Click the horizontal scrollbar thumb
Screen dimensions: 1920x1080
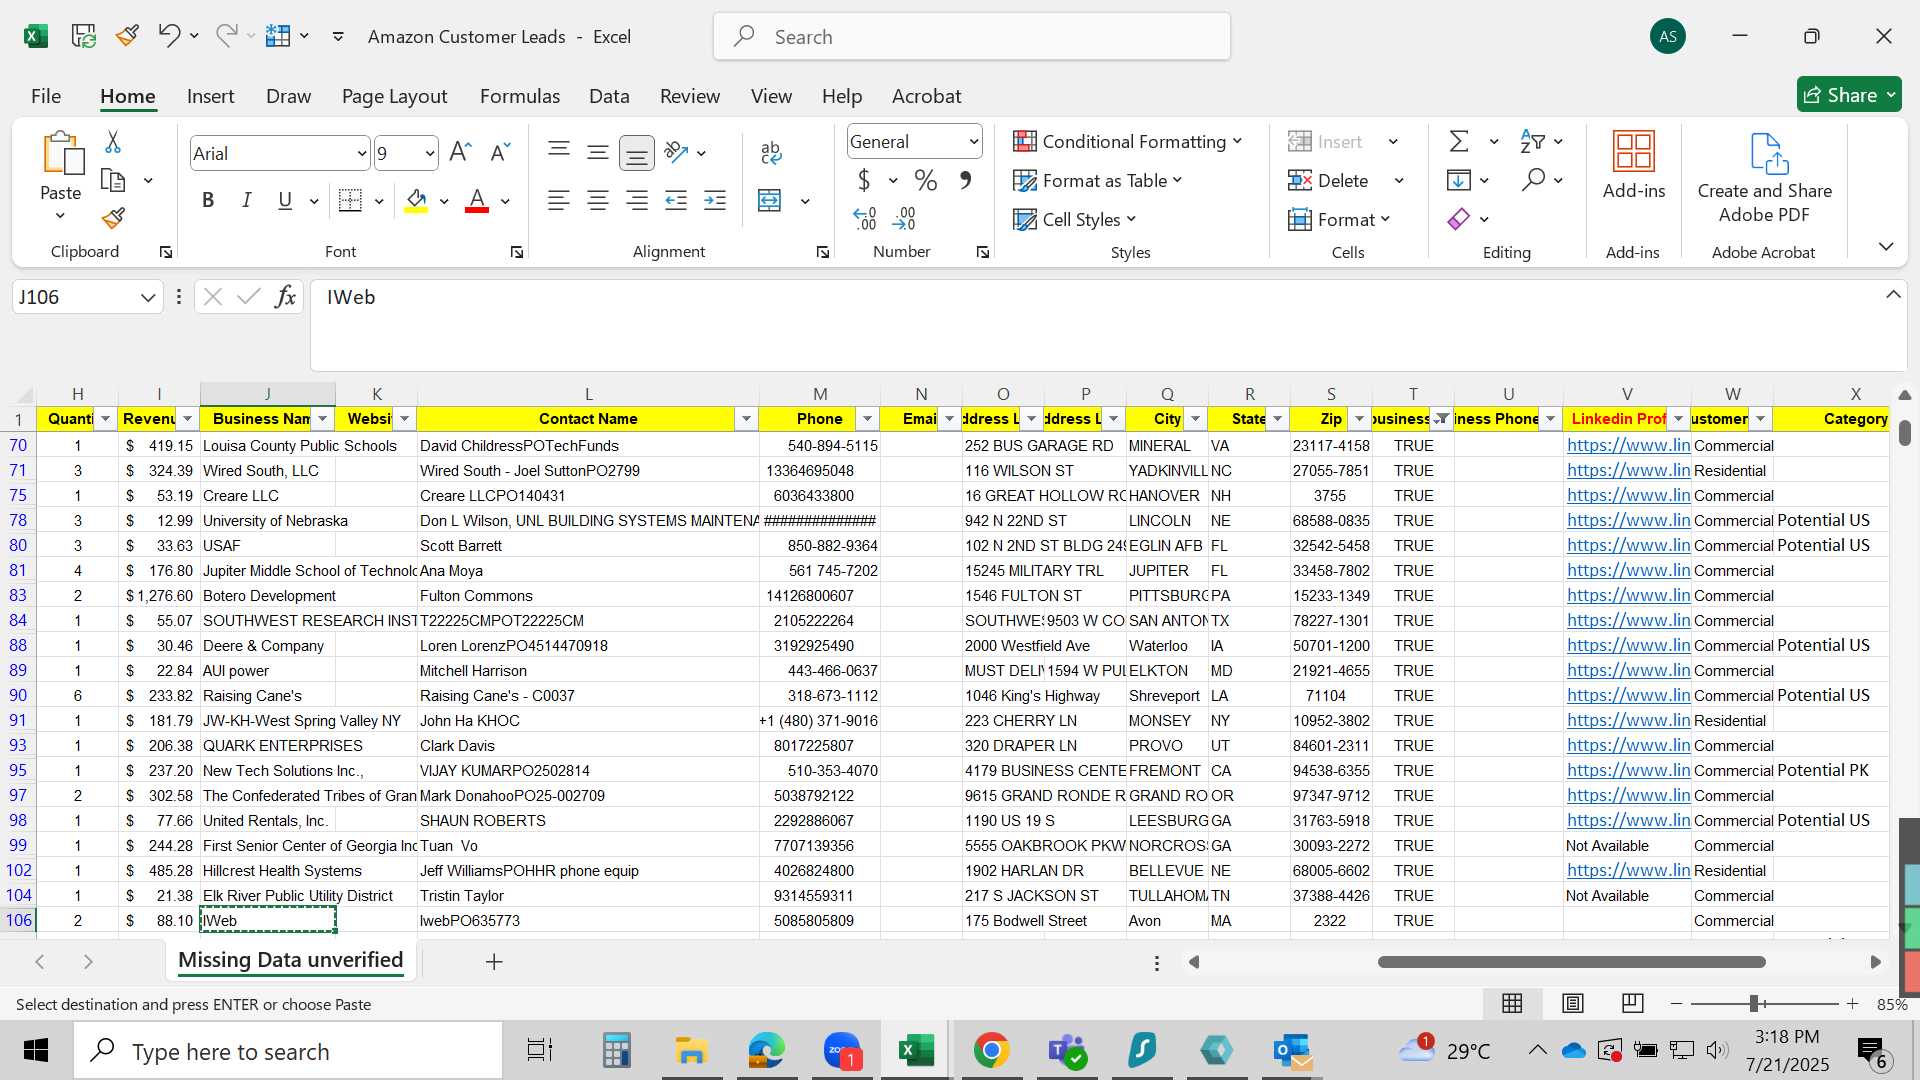click(1571, 962)
